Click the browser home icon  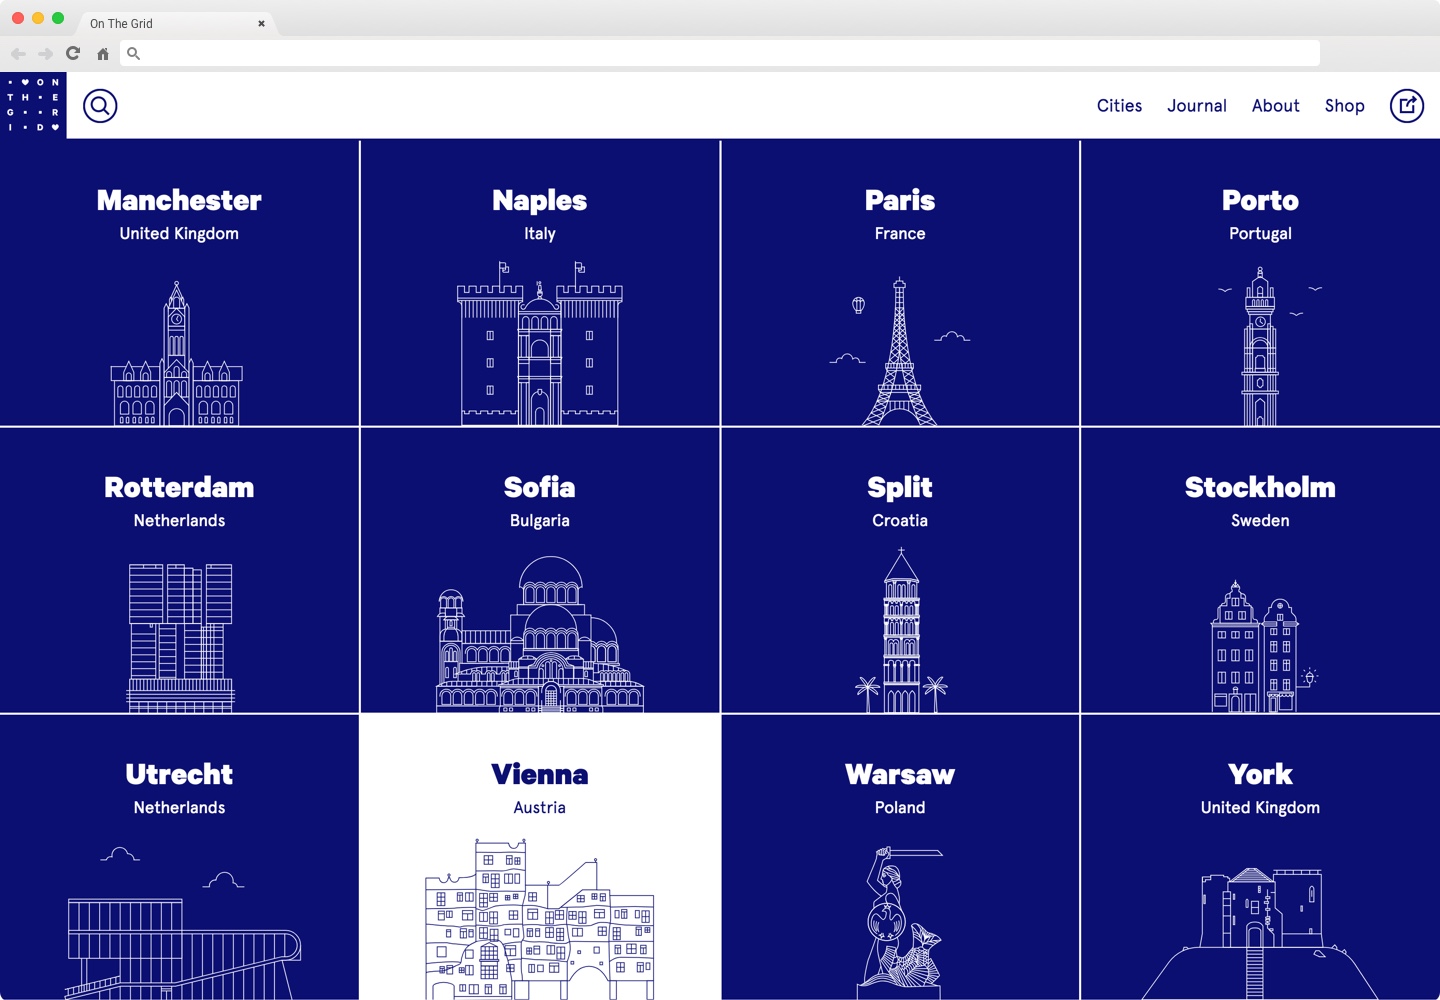coord(103,54)
